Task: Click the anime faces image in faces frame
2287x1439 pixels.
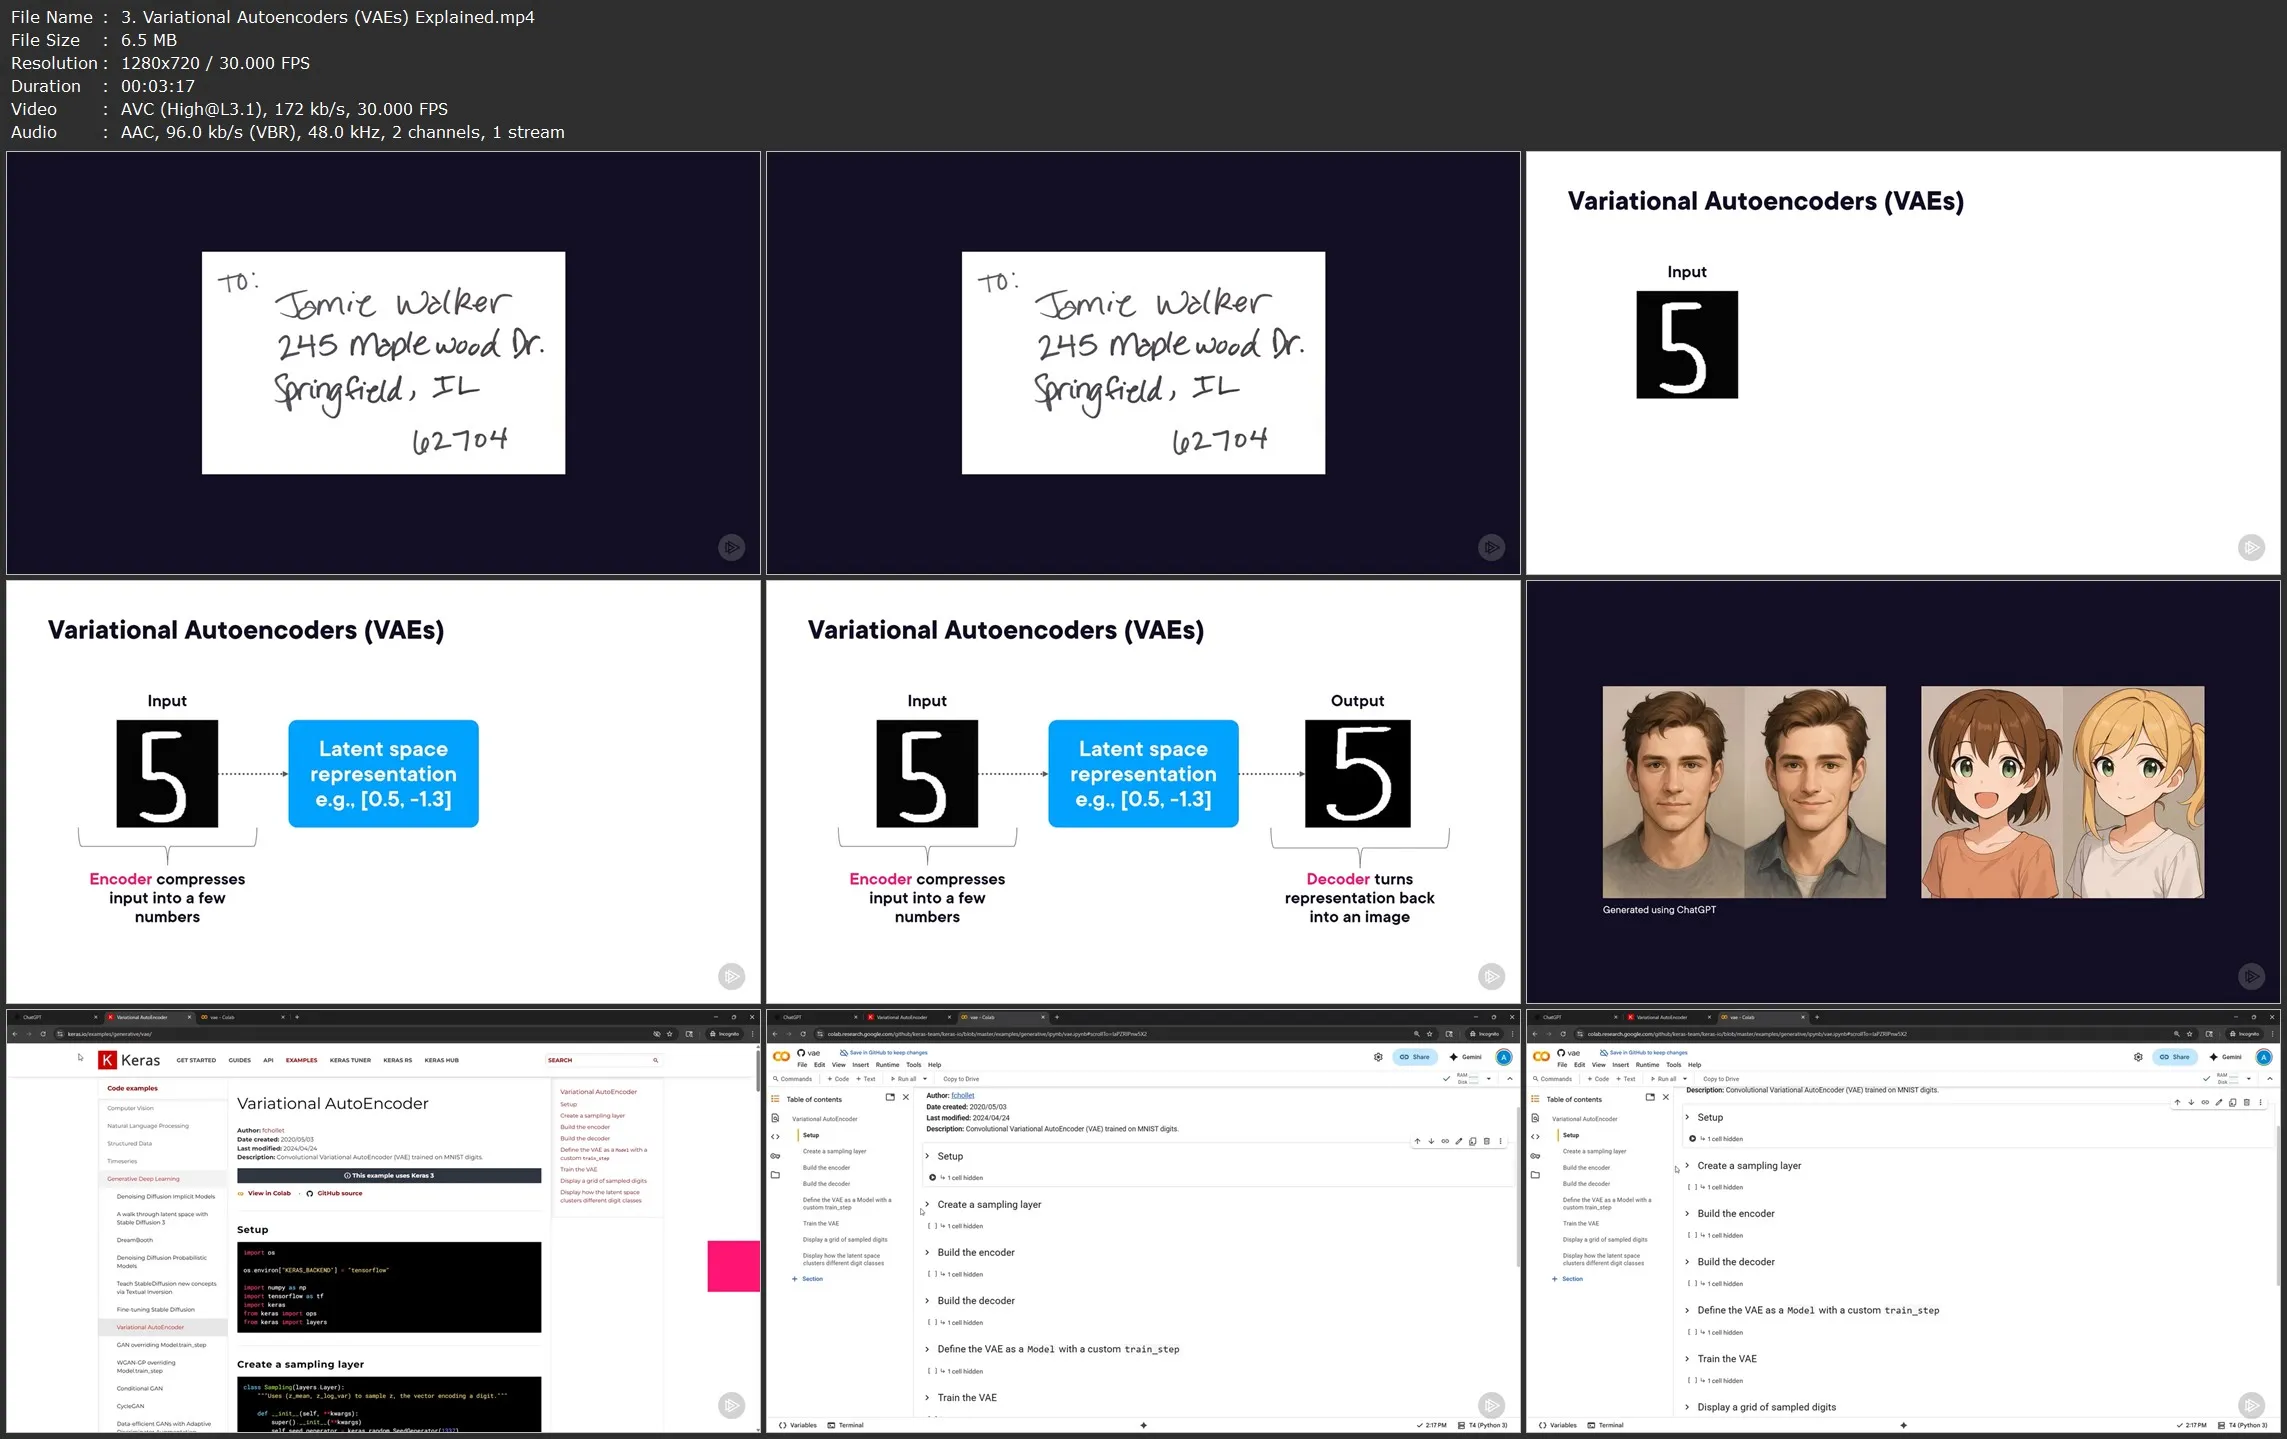Action: point(2062,792)
